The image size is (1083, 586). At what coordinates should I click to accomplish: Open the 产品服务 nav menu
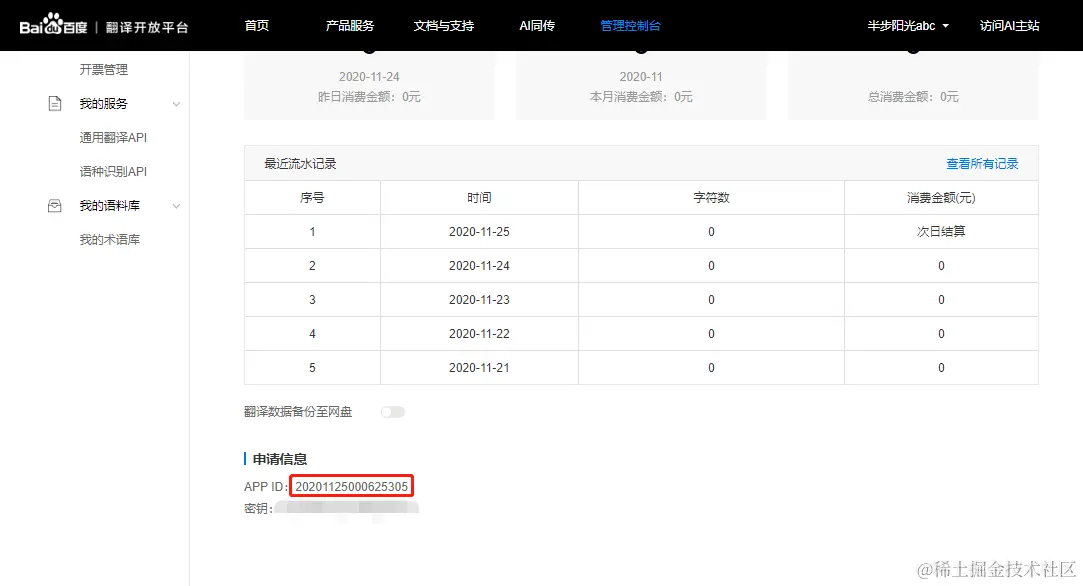349,26
